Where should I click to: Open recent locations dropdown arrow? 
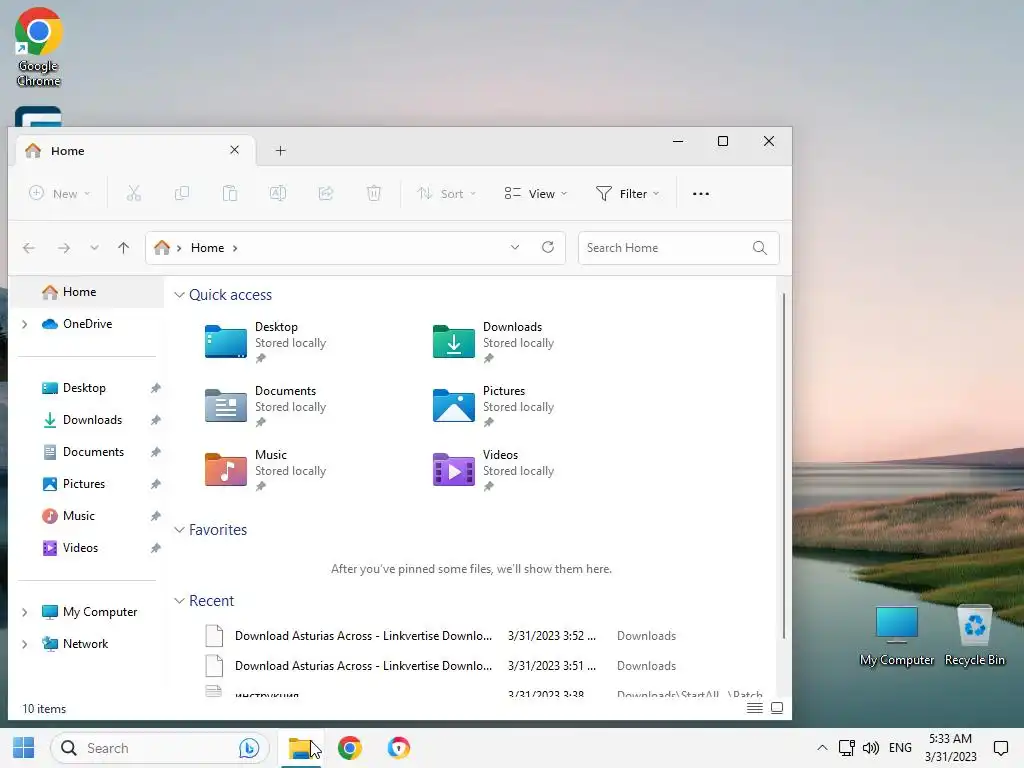coord(95,248)
